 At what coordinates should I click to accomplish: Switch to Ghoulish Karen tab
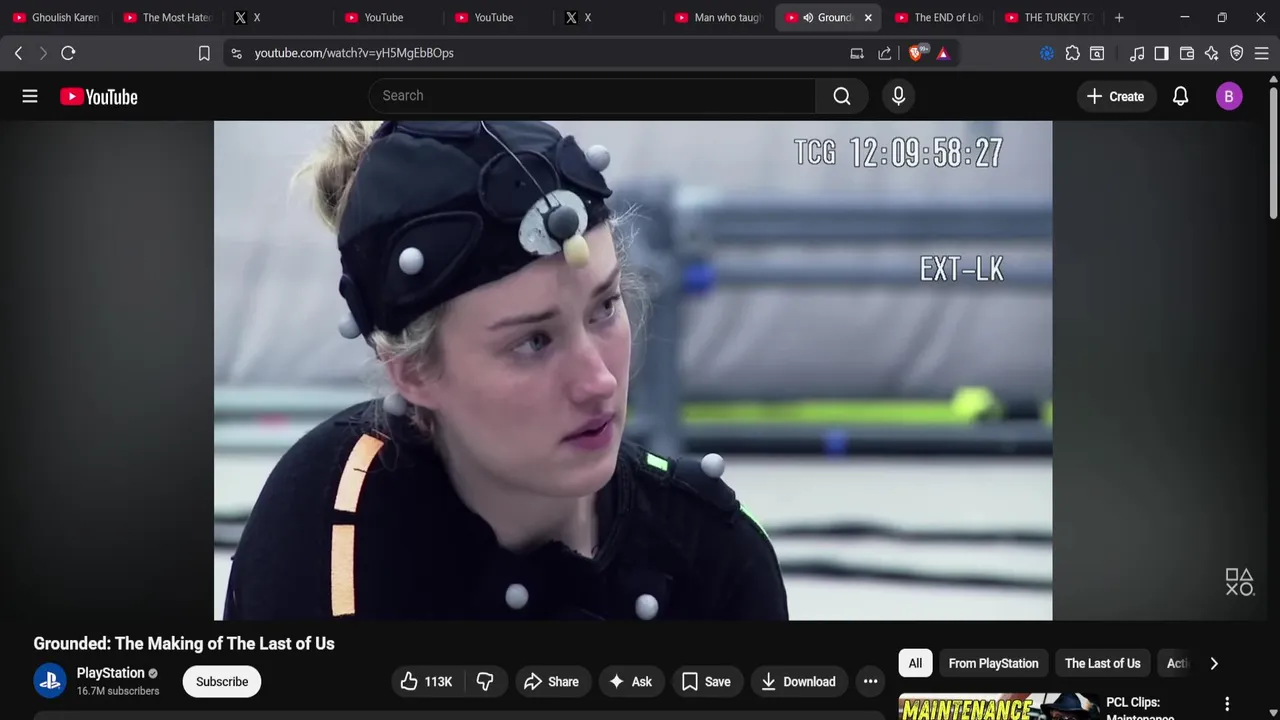click(55, 17)
